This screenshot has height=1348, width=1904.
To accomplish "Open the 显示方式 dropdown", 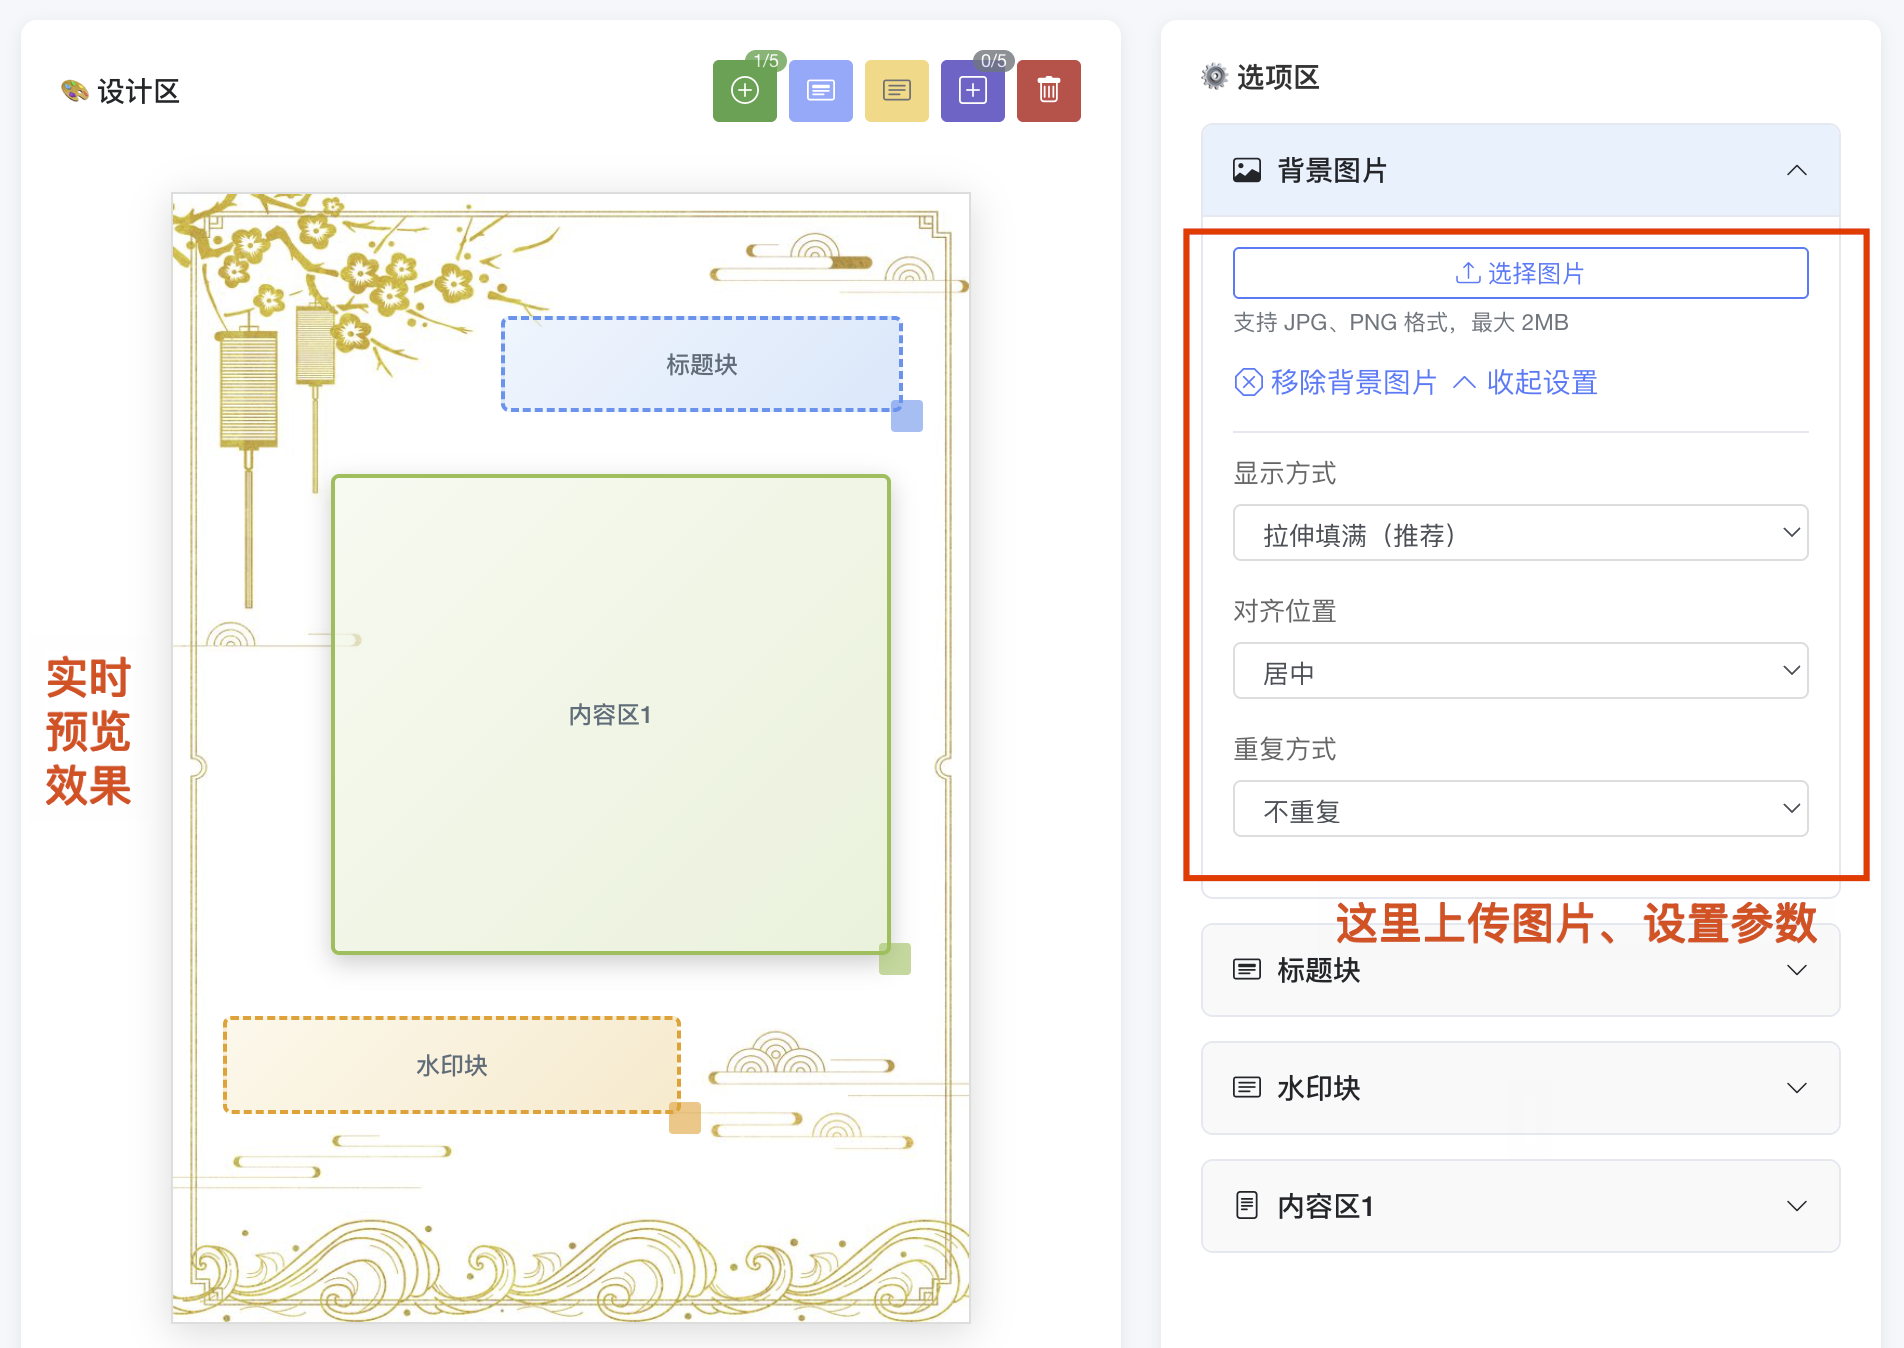I will [1520, 533].
